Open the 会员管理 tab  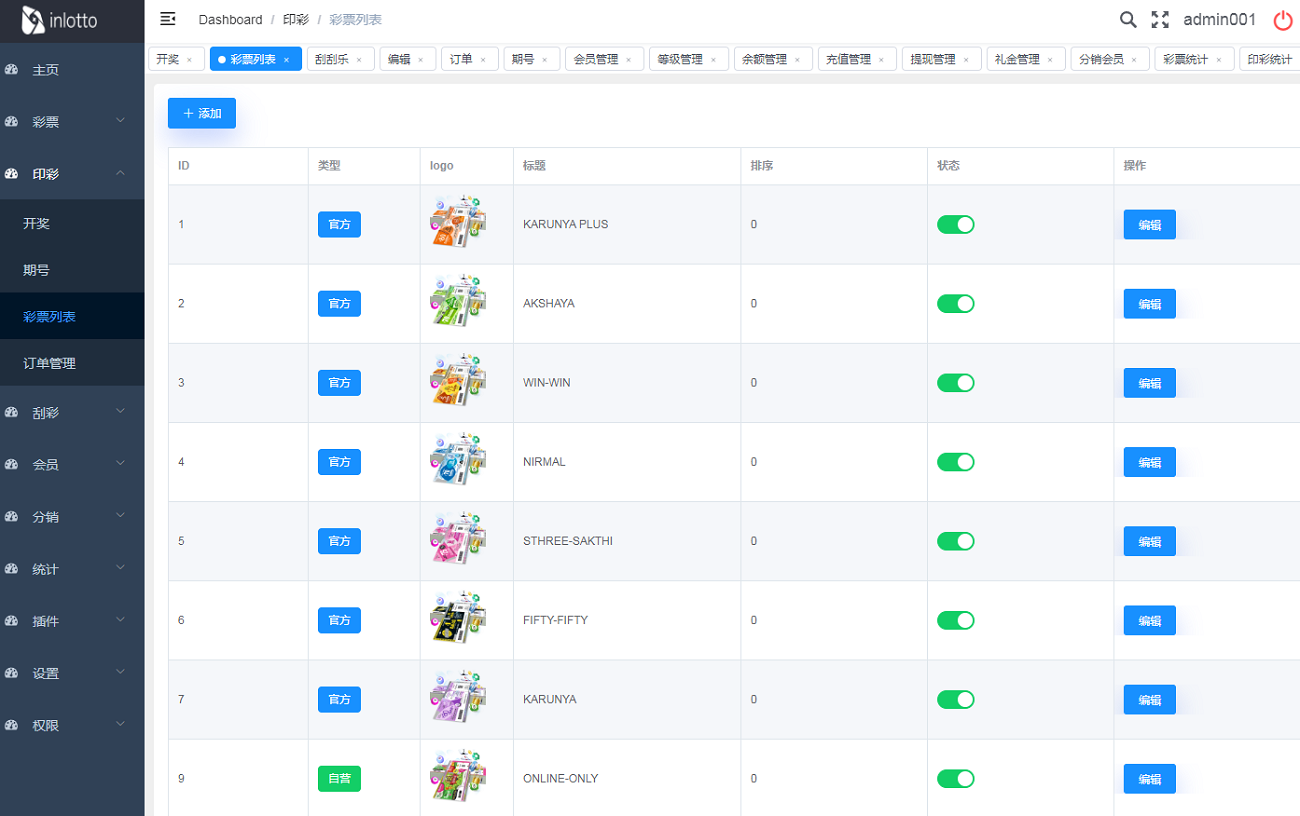(597, 58)
